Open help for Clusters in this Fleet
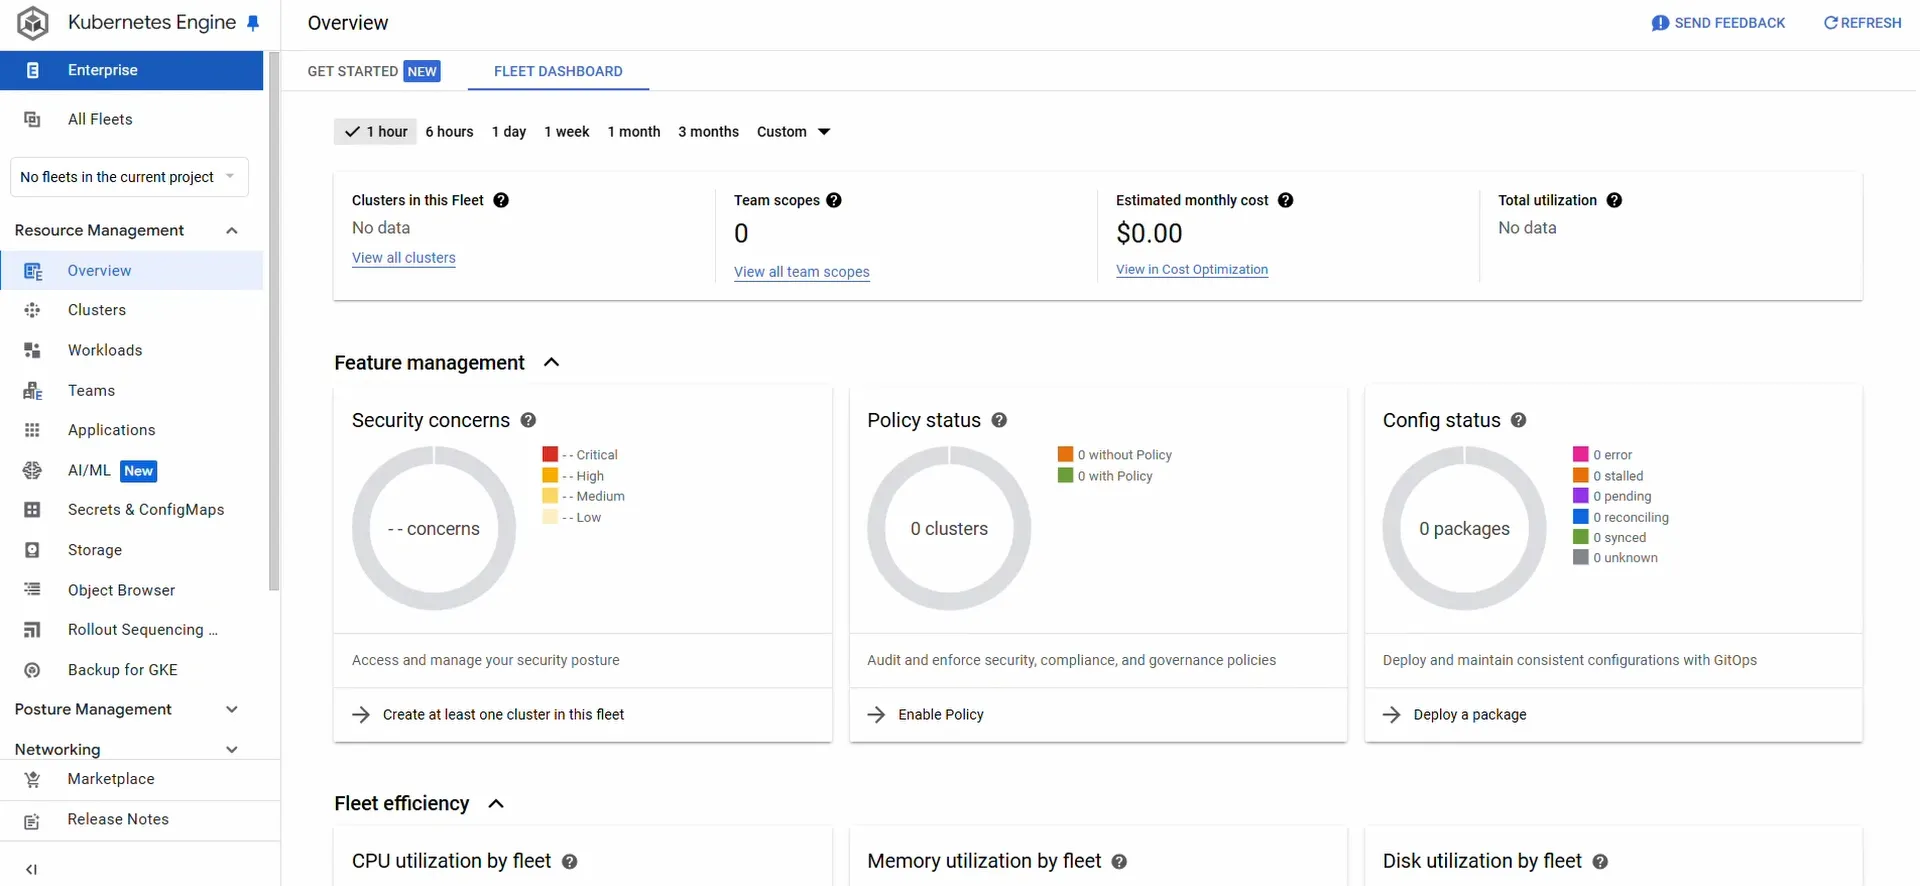 pyautogui.click(x=501, y=200)
